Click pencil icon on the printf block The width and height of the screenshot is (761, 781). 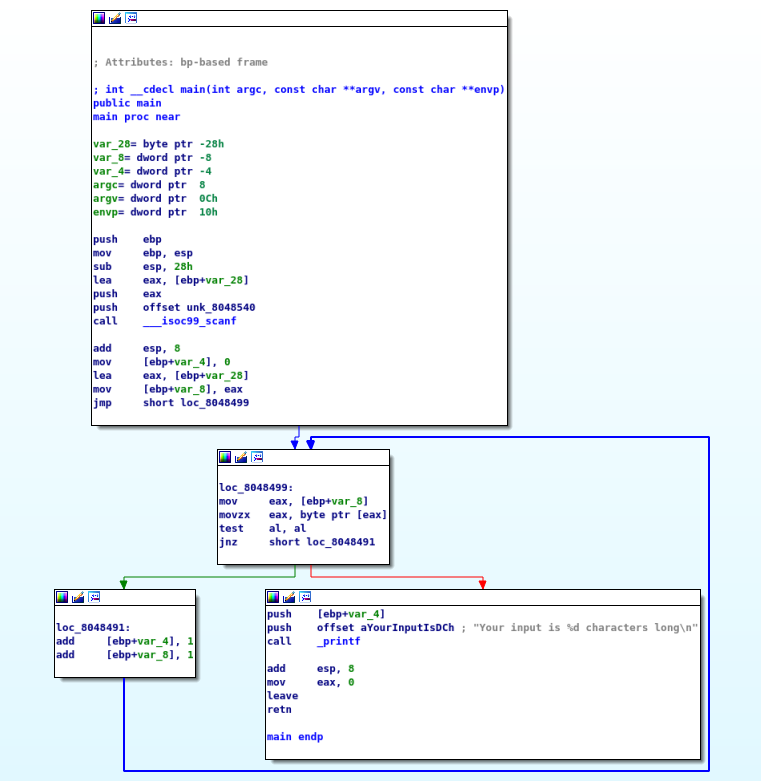coord(289,597)
